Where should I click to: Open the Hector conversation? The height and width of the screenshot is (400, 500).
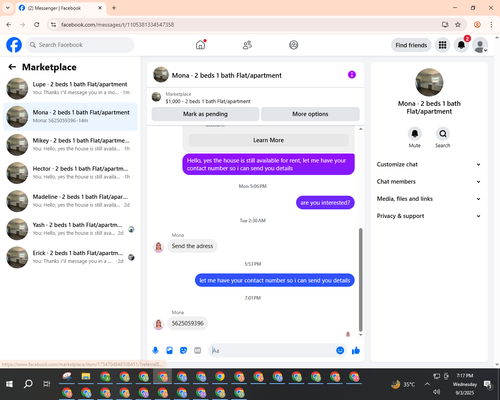tap(70, 173)
